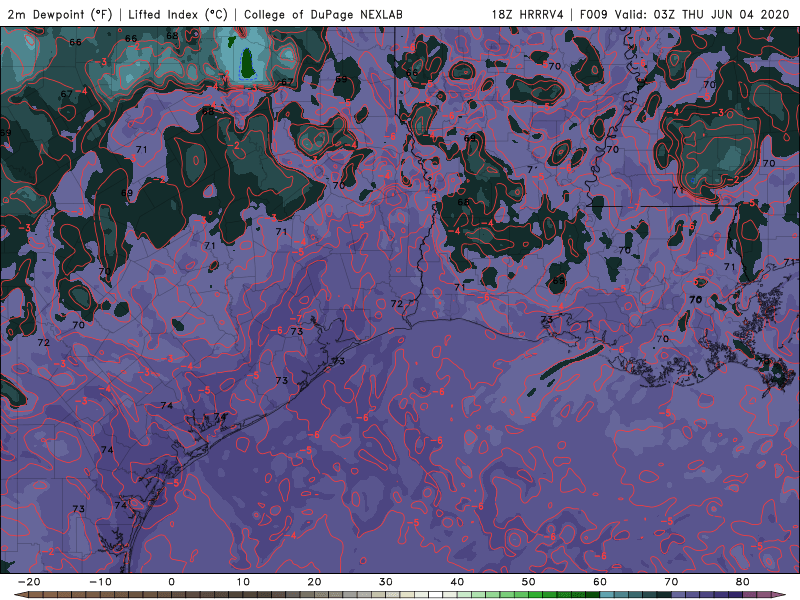Click the "-20" color scale label
The height and width of the screenshot is (600, 800).
coord(29,582)
